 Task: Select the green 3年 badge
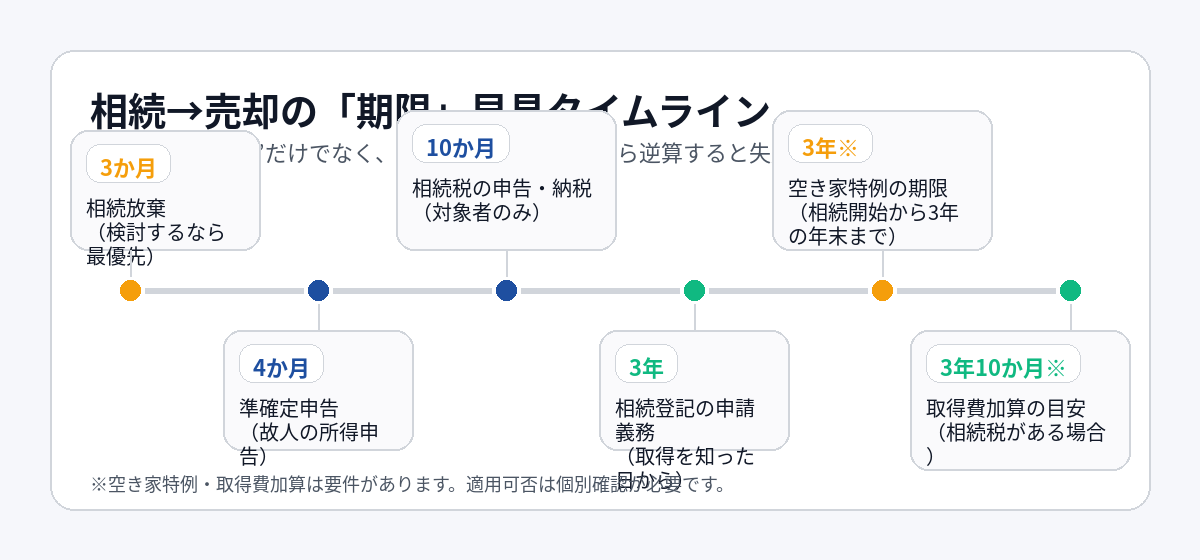click(x=646, y=366)
